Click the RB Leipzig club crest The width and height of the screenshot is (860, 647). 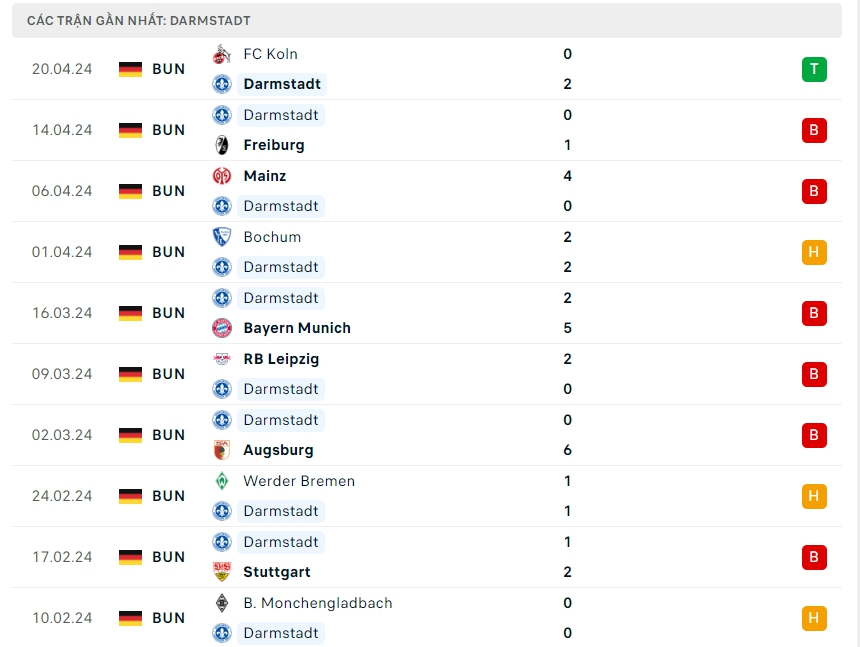click(x=222, y=359)
